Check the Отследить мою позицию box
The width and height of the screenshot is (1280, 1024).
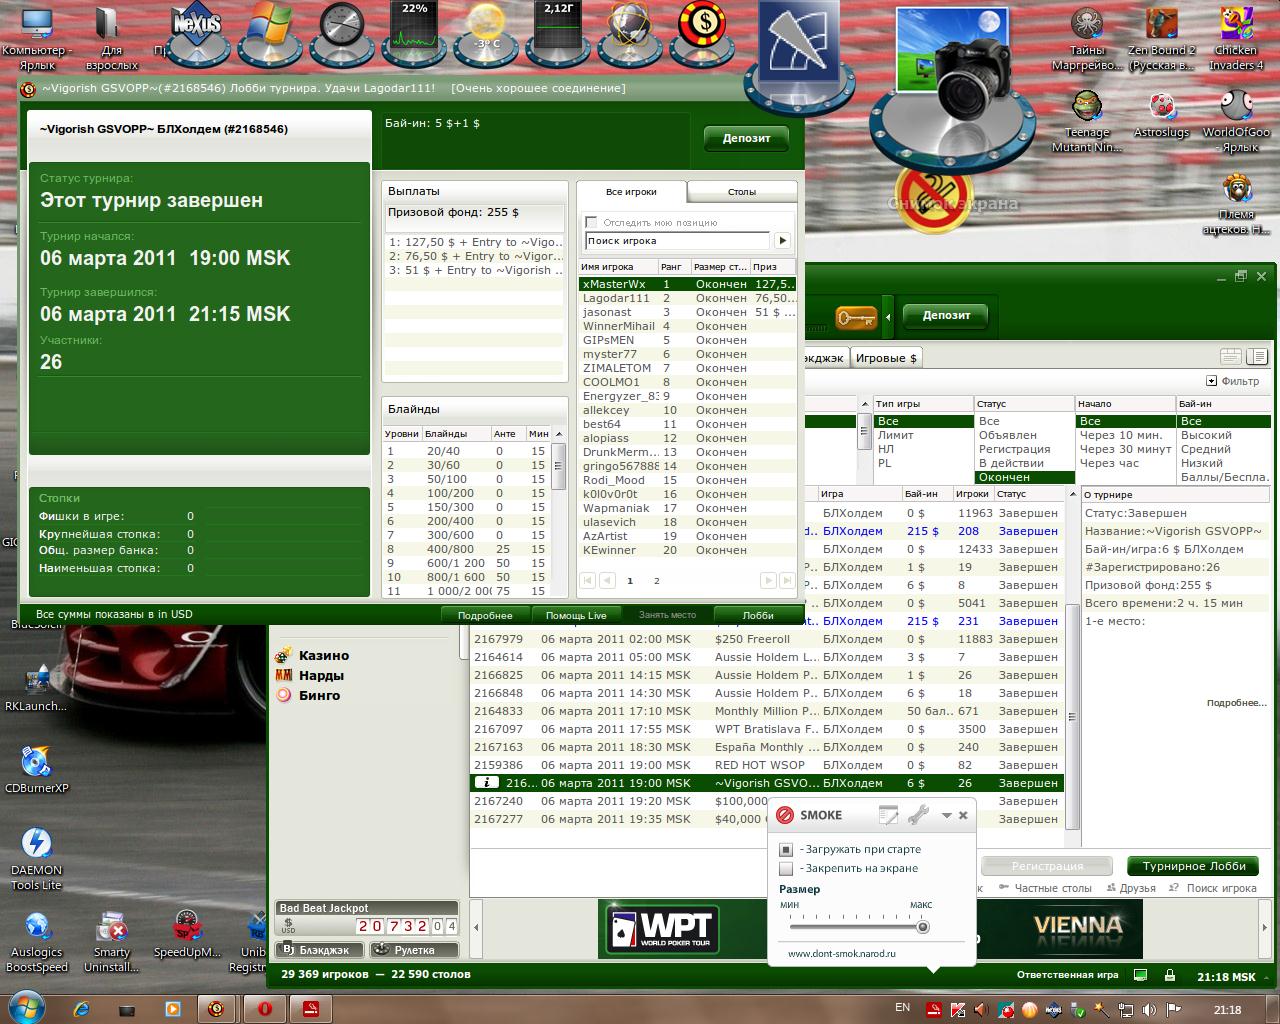pos(591,222)
